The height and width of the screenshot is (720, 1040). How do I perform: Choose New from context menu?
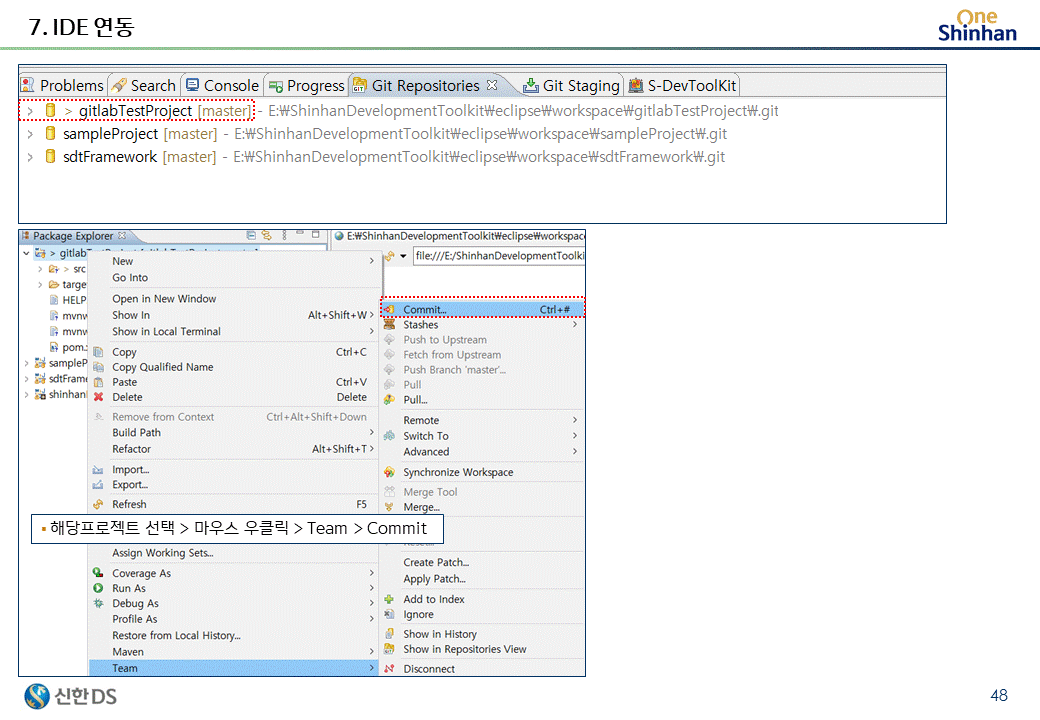(x=233, y=261)
